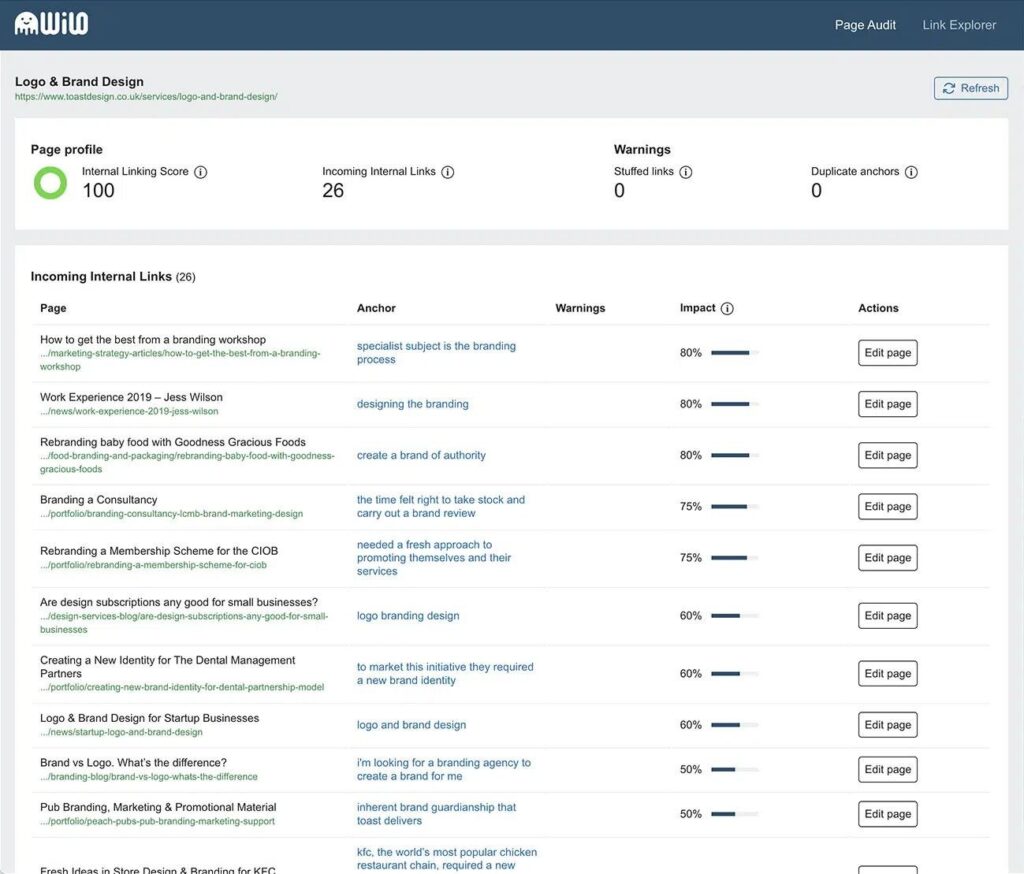Switch to the Link Explorer tab
This screenshot has width=1024, height=874.
point(959,25)
